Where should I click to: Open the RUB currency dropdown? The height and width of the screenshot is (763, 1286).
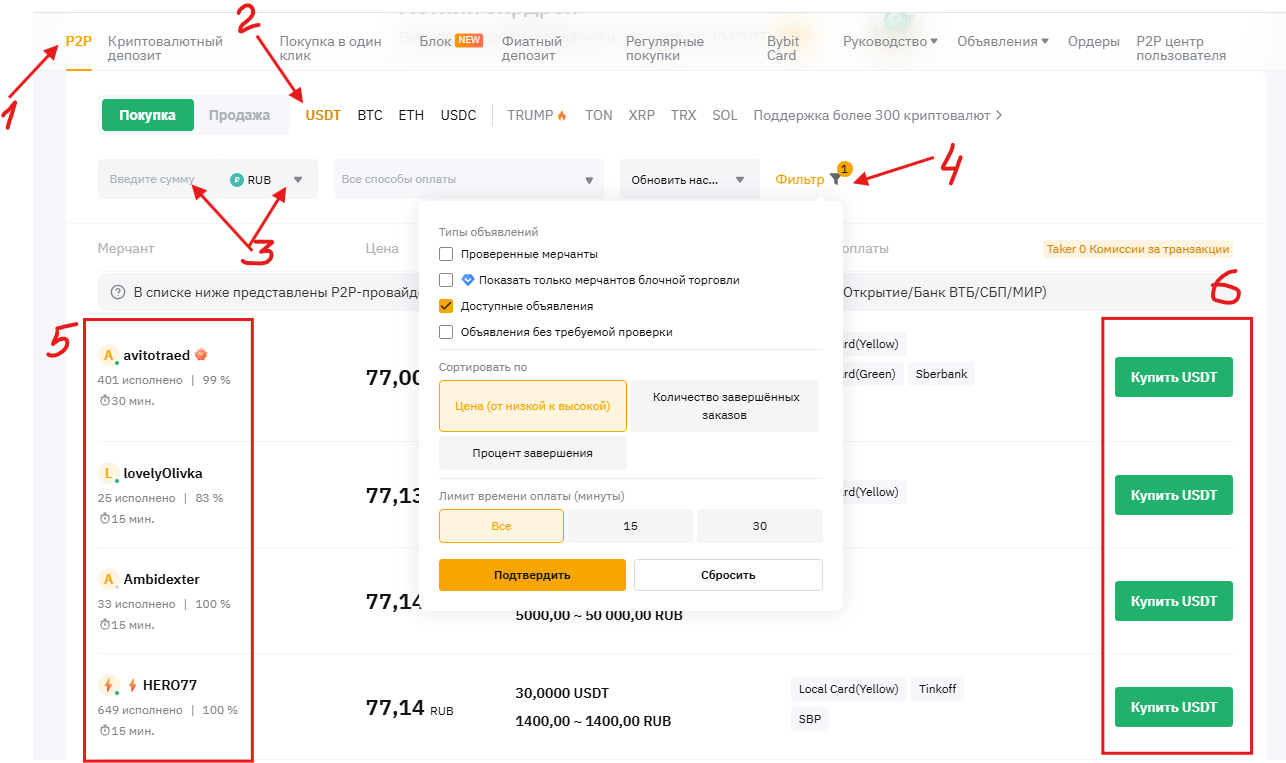297,180
